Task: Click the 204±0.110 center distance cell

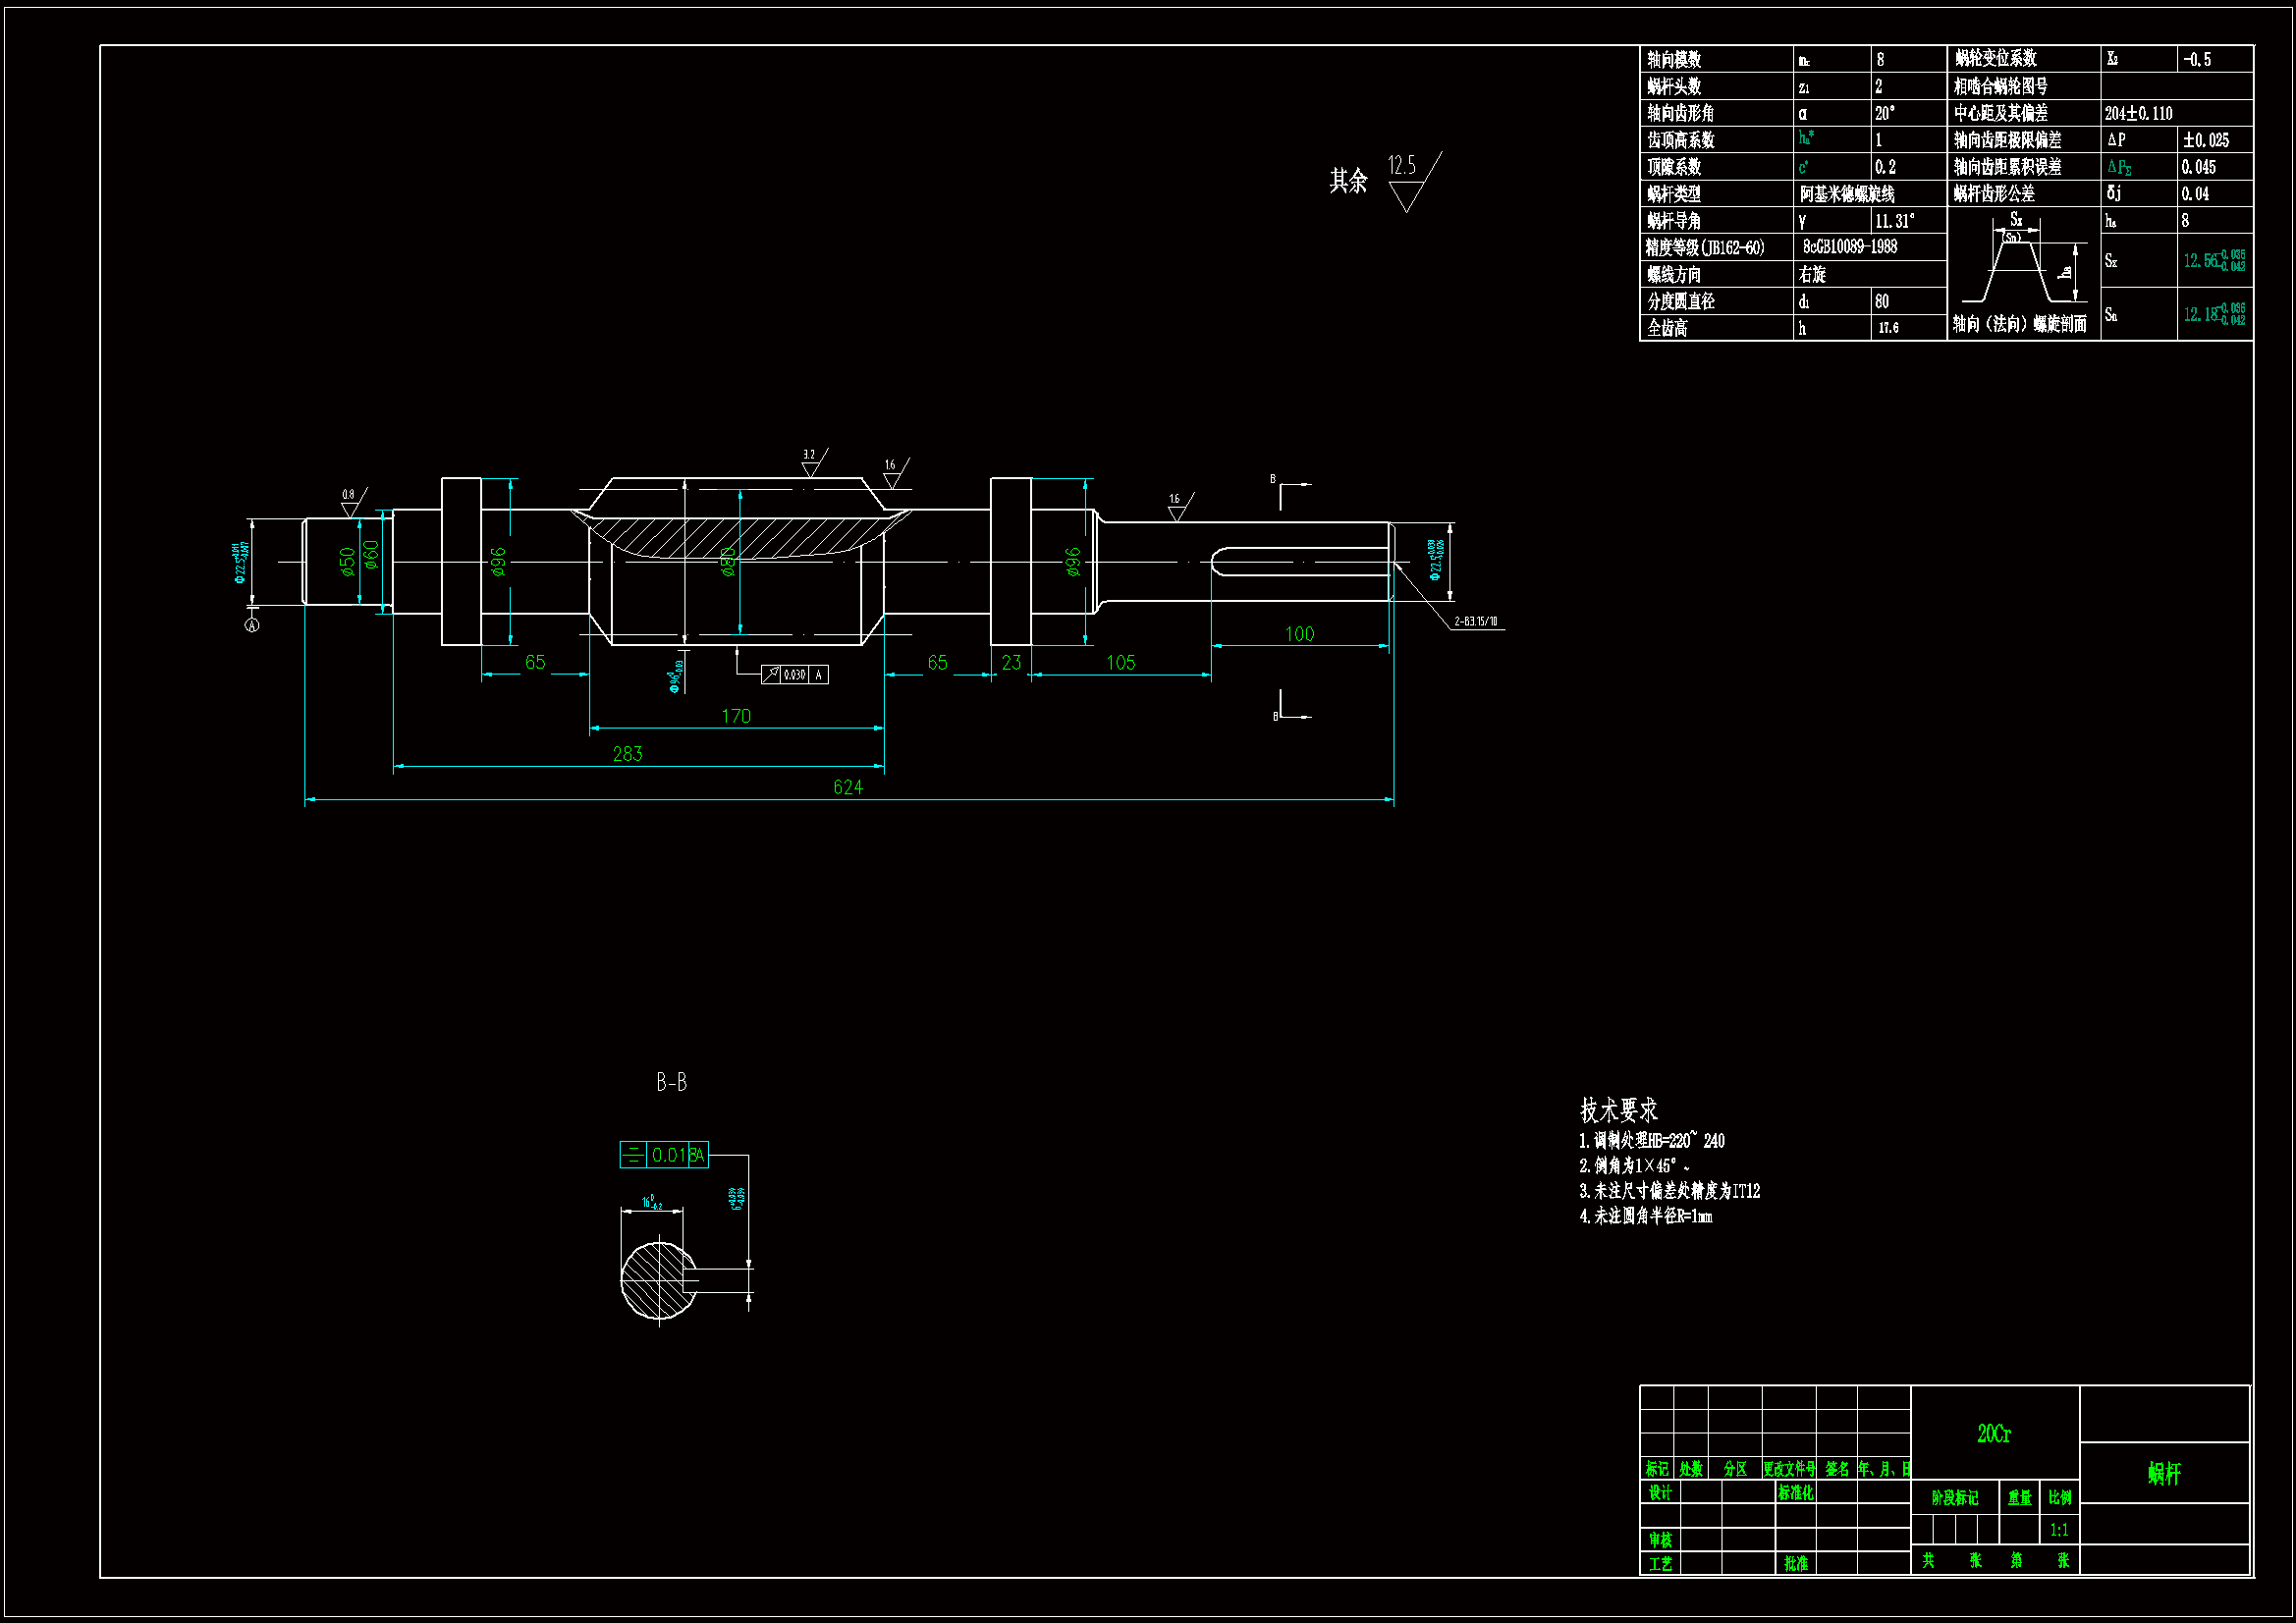Action: click(x=2138, y=114)
